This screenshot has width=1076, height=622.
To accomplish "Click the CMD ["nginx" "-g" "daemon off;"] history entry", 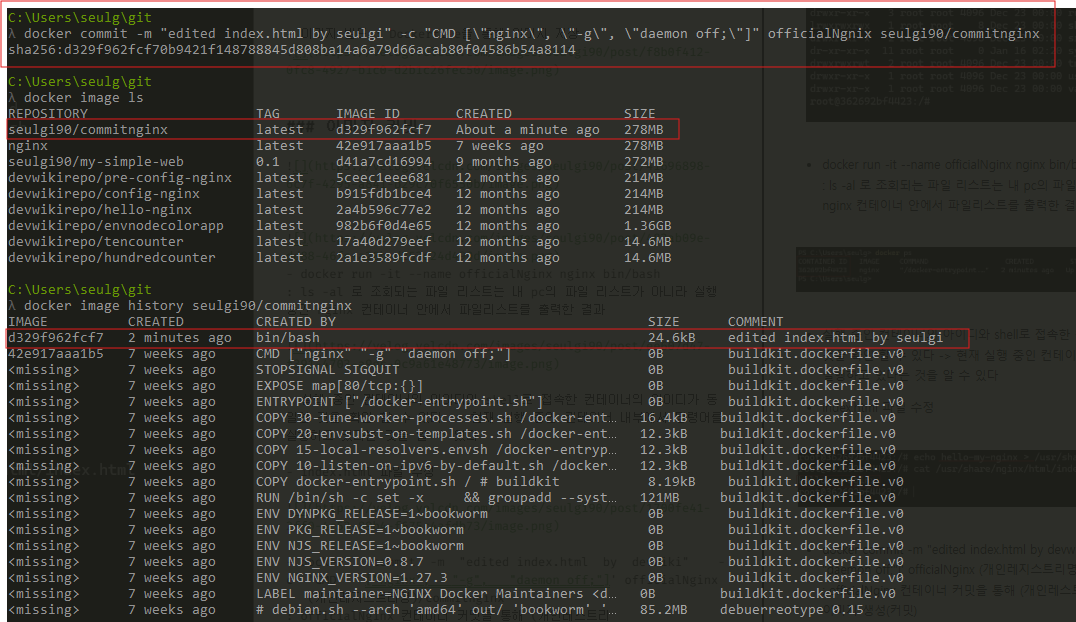I will click(384, 354).
